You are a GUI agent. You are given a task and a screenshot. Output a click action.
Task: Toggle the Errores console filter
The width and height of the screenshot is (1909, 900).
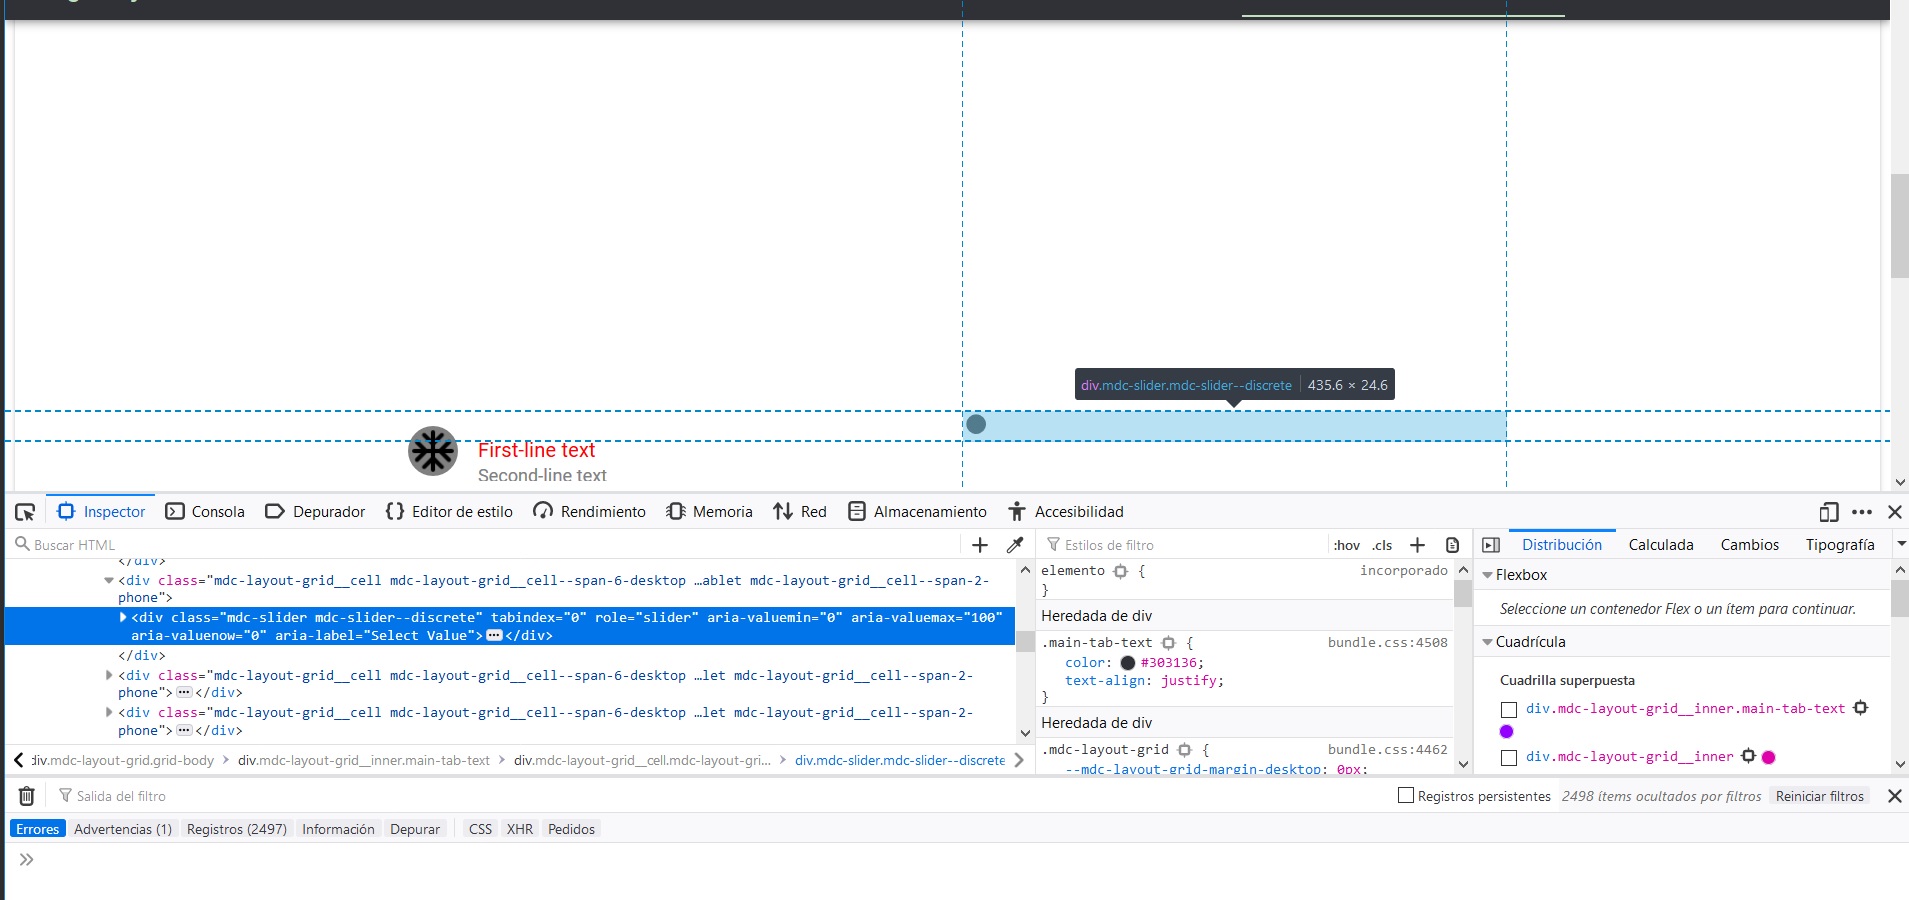point(38,829)
